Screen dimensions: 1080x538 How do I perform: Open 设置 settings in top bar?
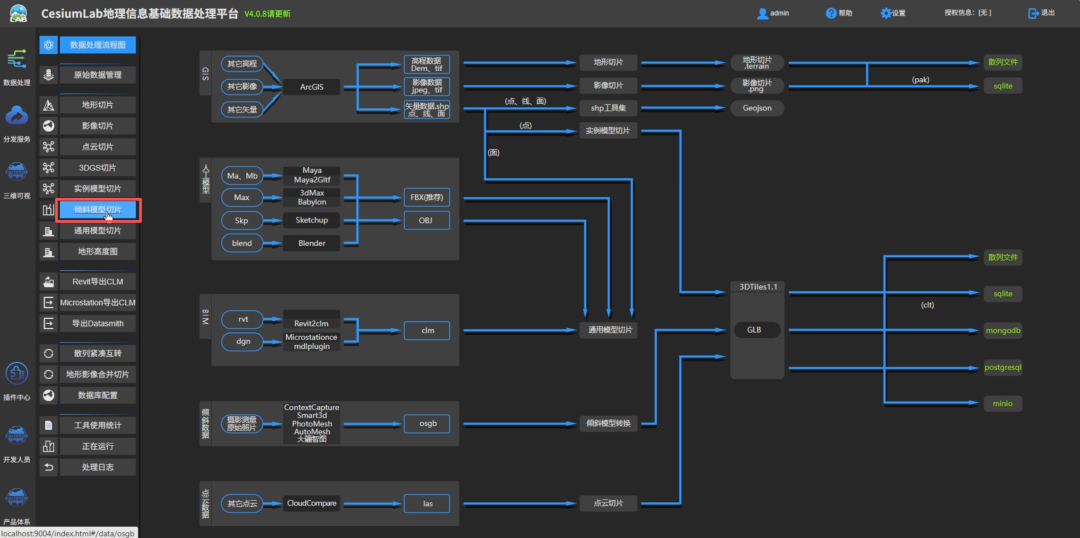pos(893,13)
